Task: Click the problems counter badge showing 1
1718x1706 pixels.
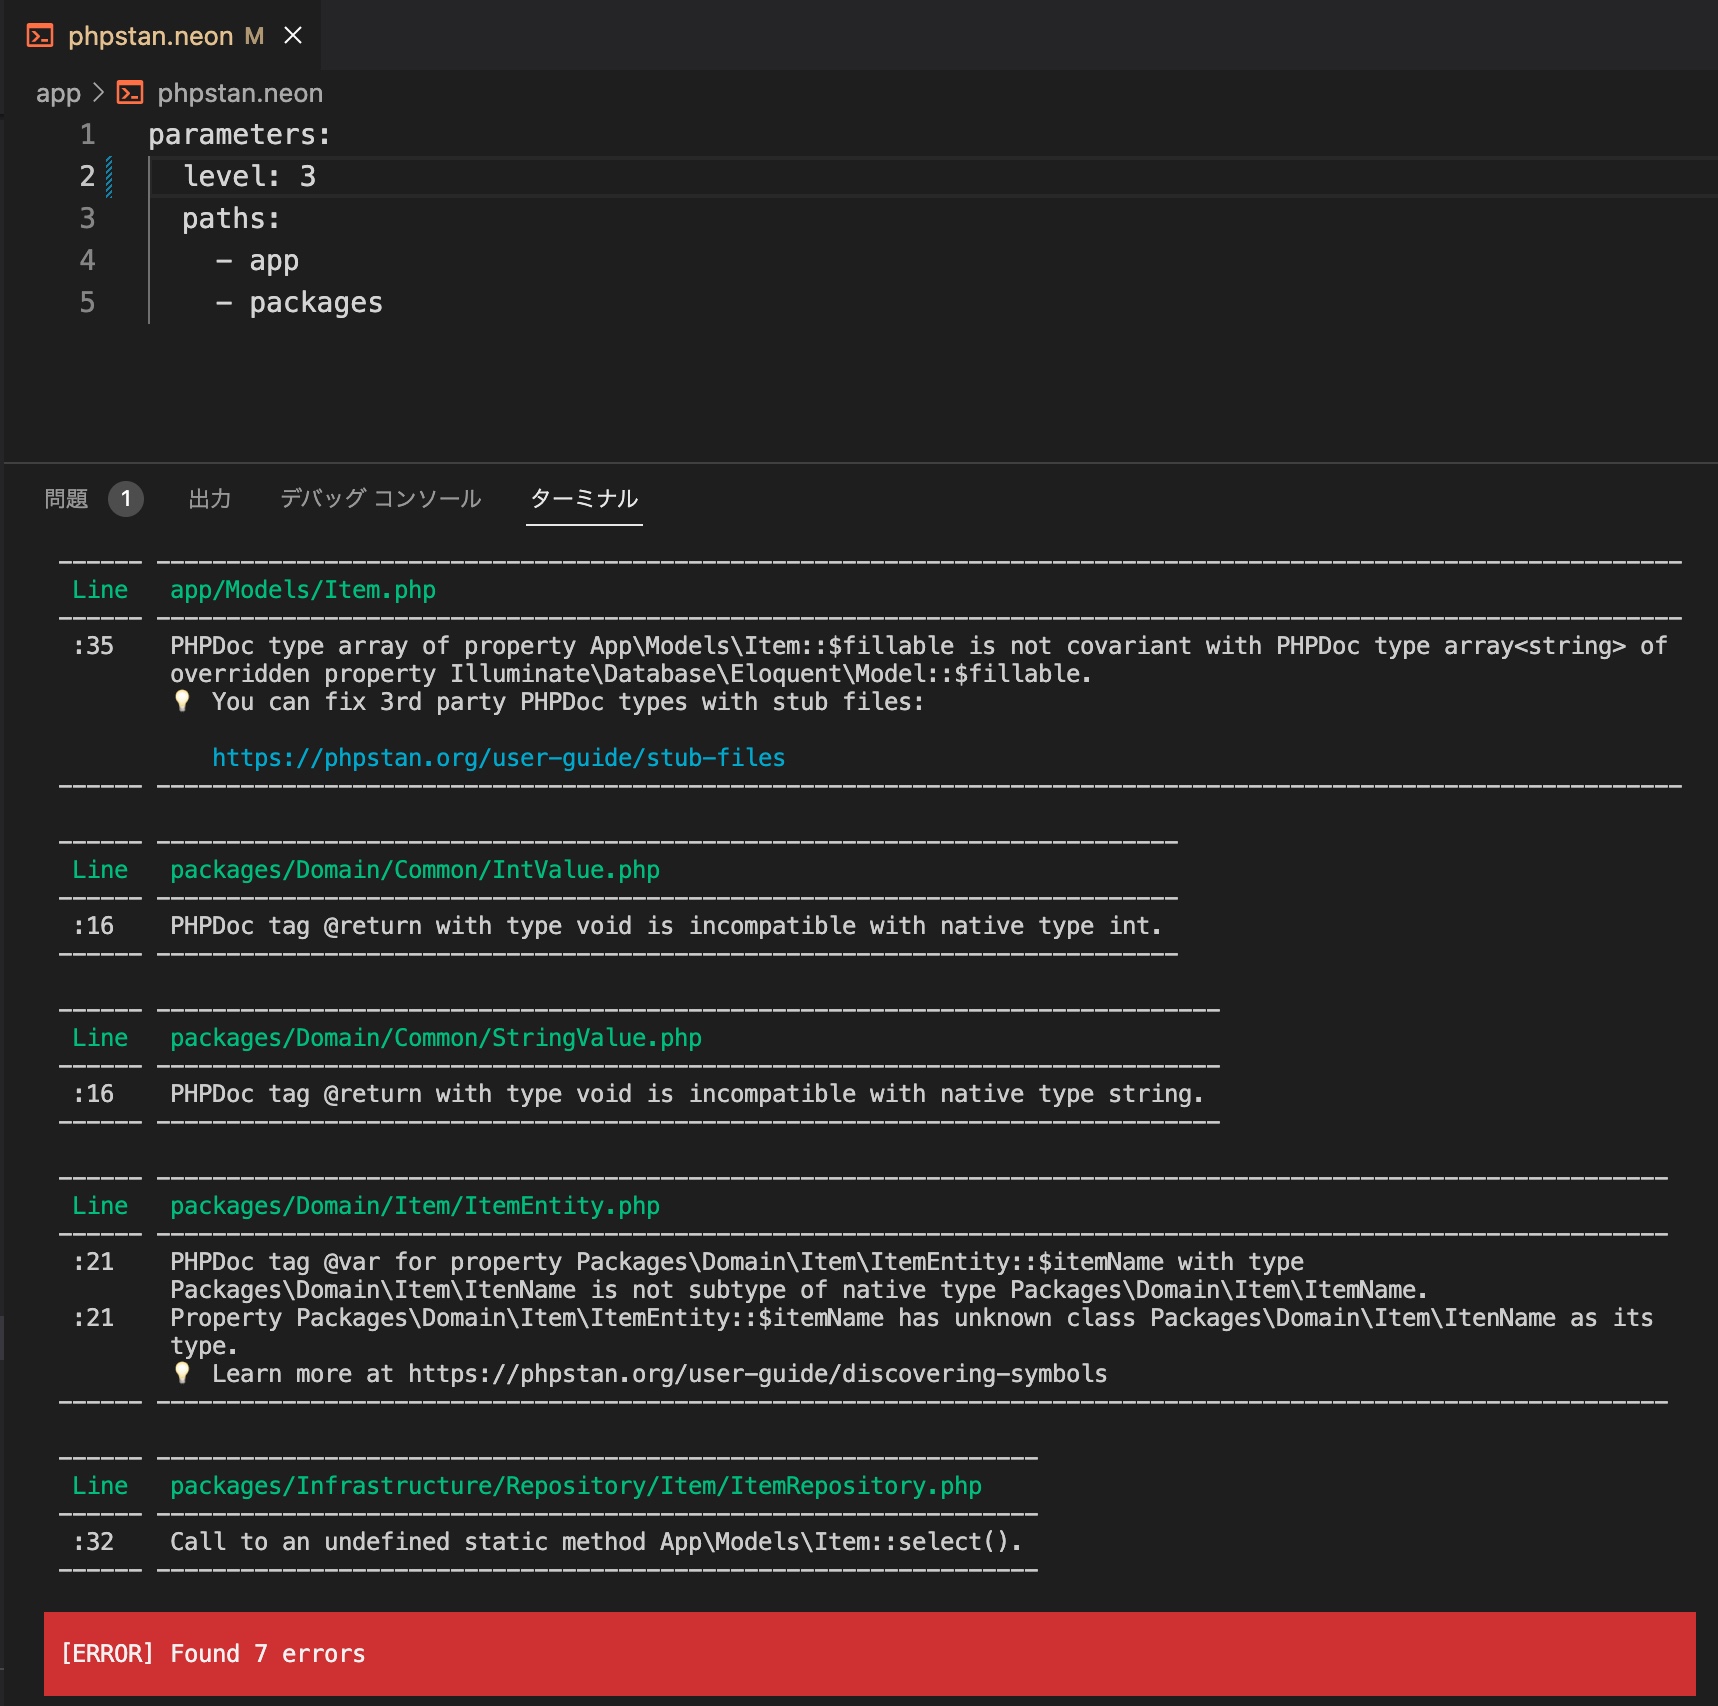Action: tap(126, 499)
